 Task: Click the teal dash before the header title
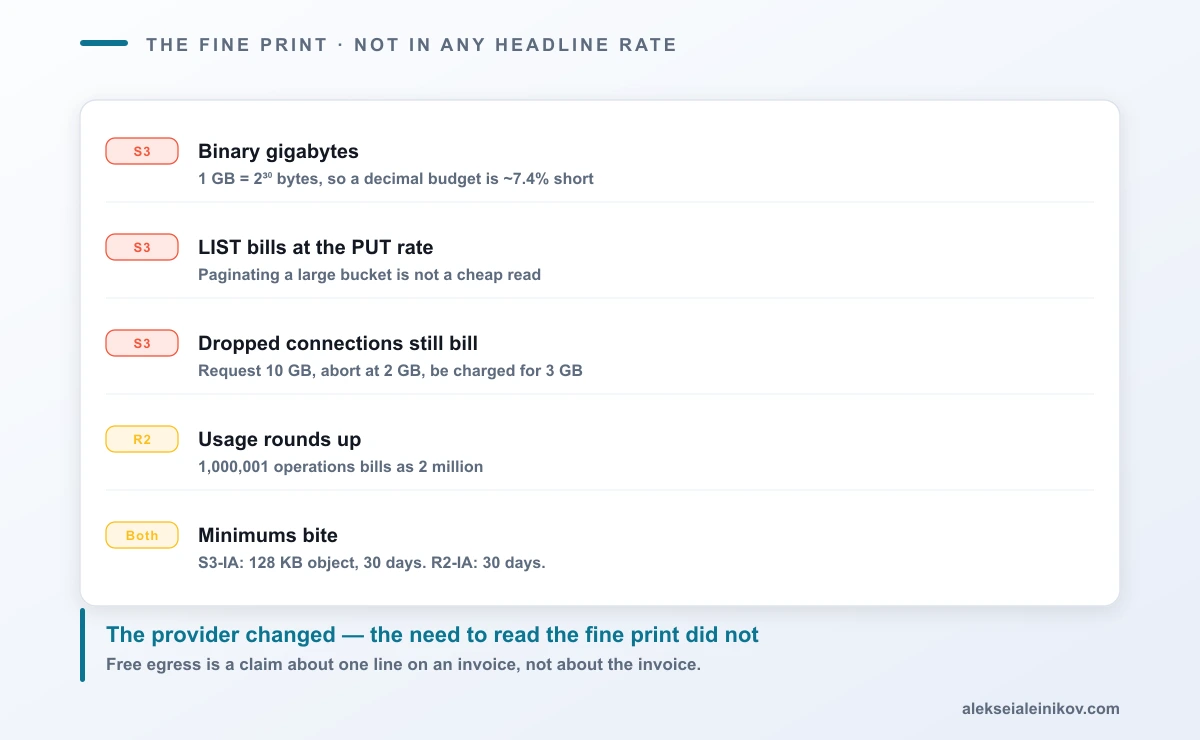coord(104,43)
